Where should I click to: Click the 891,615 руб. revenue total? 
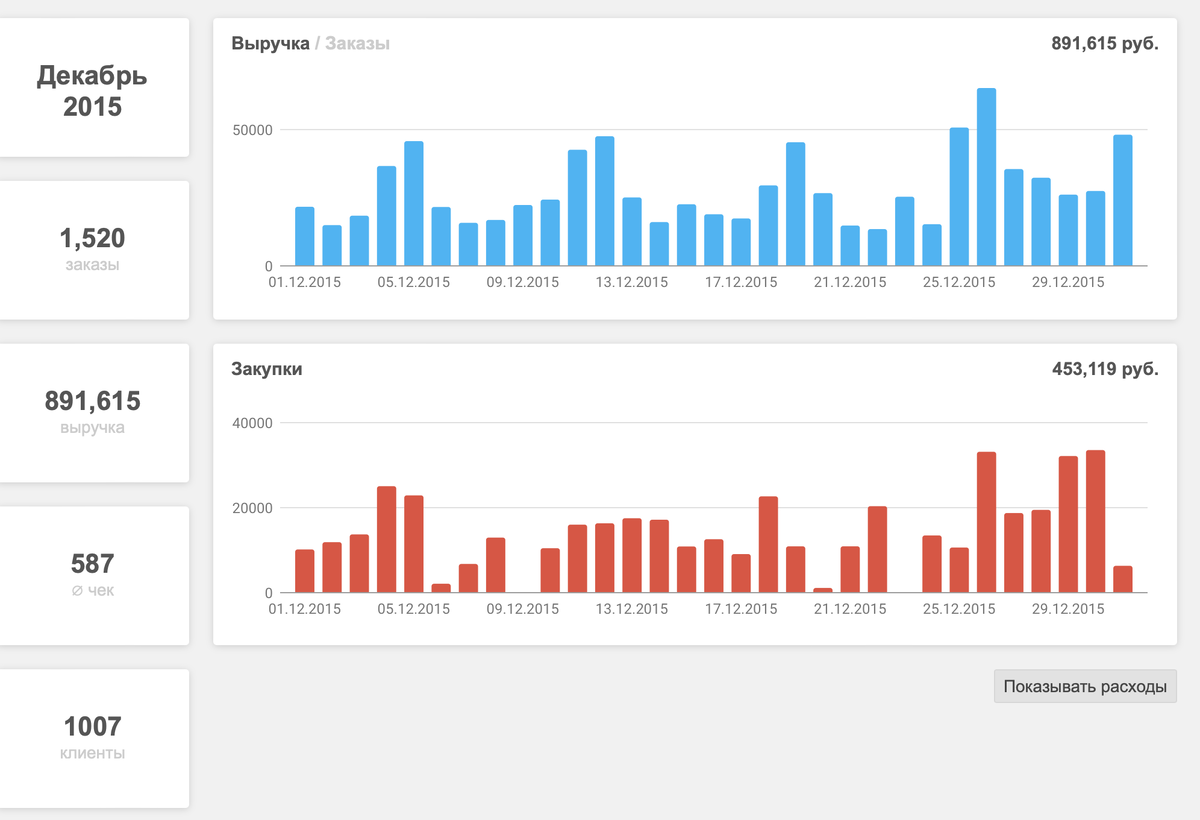(x=1105, y=44)
